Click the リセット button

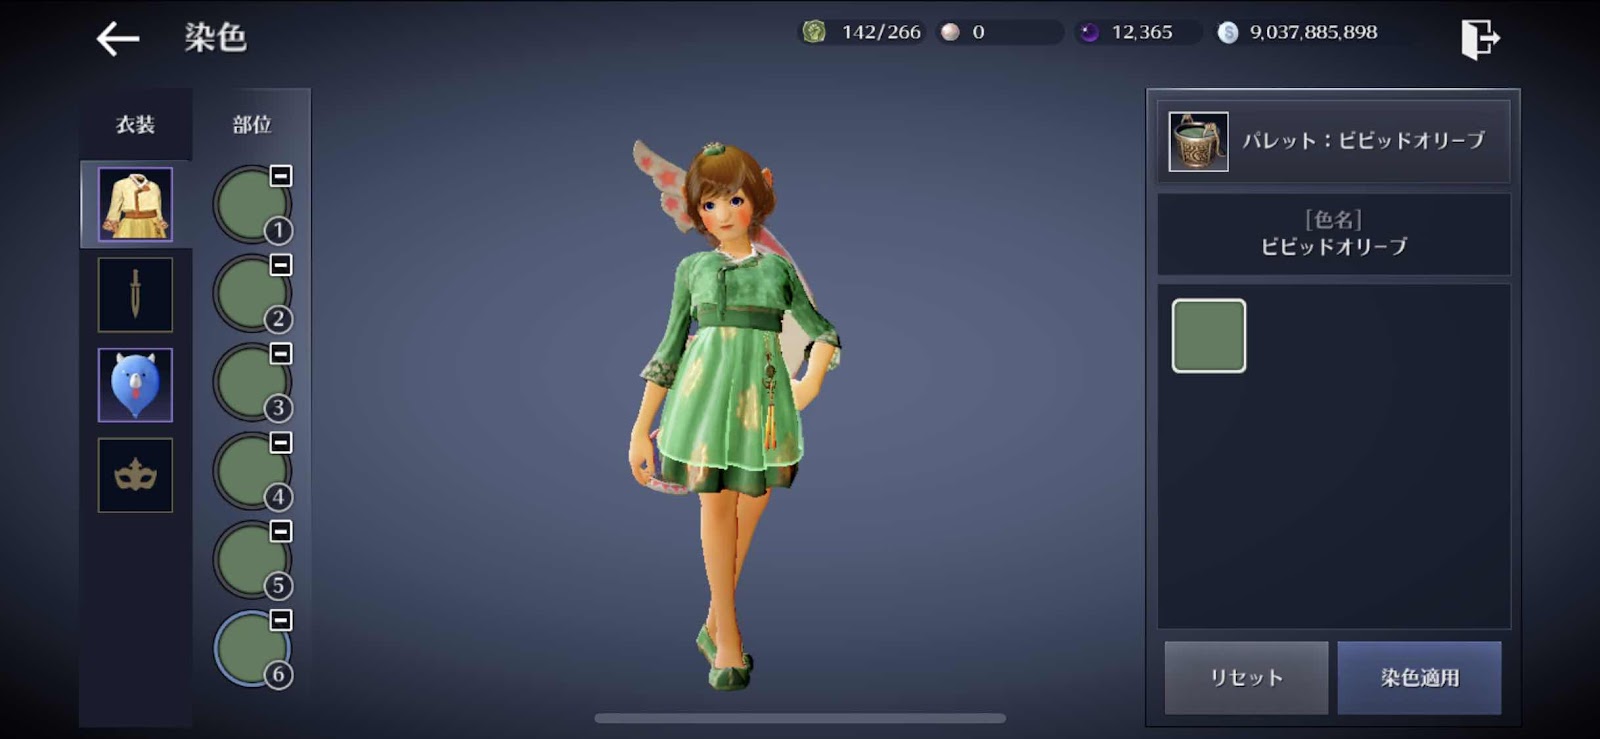pyautogui.click(x=1246, y=678)
